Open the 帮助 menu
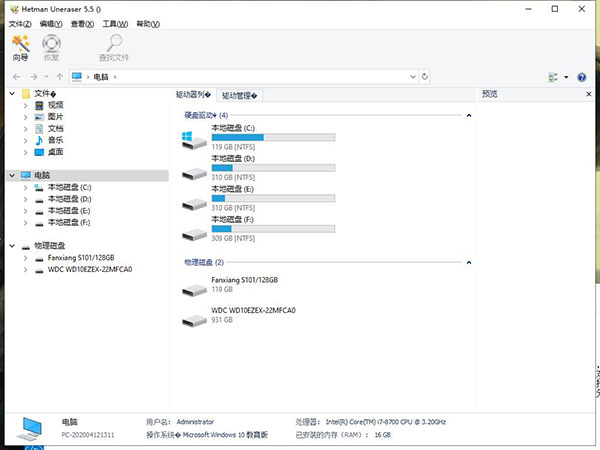Viewport: 600px width, 450px height. 148,24
